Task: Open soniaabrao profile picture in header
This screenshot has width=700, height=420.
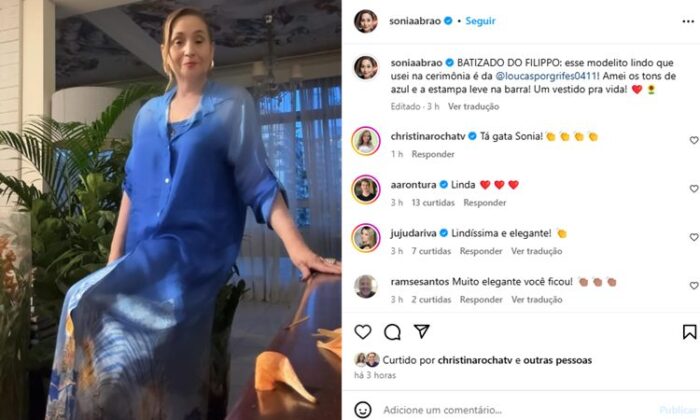Action: click(x=366, y=21)
